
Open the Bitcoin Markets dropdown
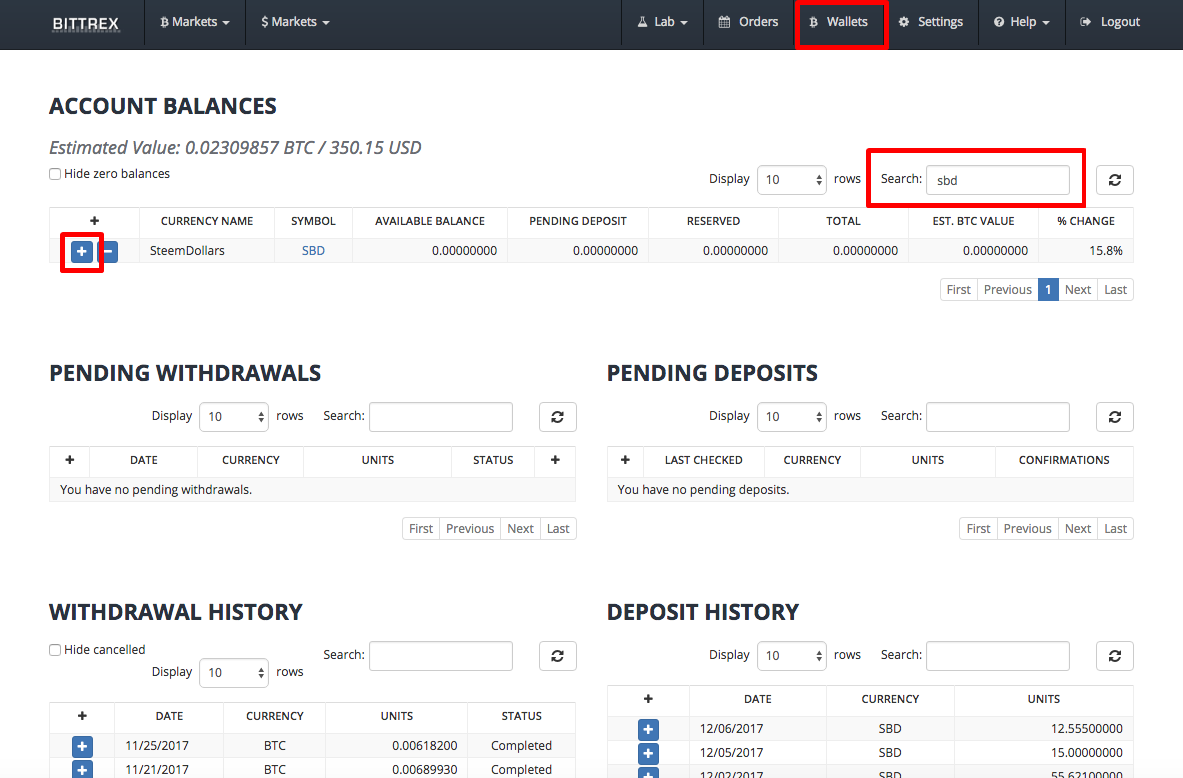coord(195,22)
